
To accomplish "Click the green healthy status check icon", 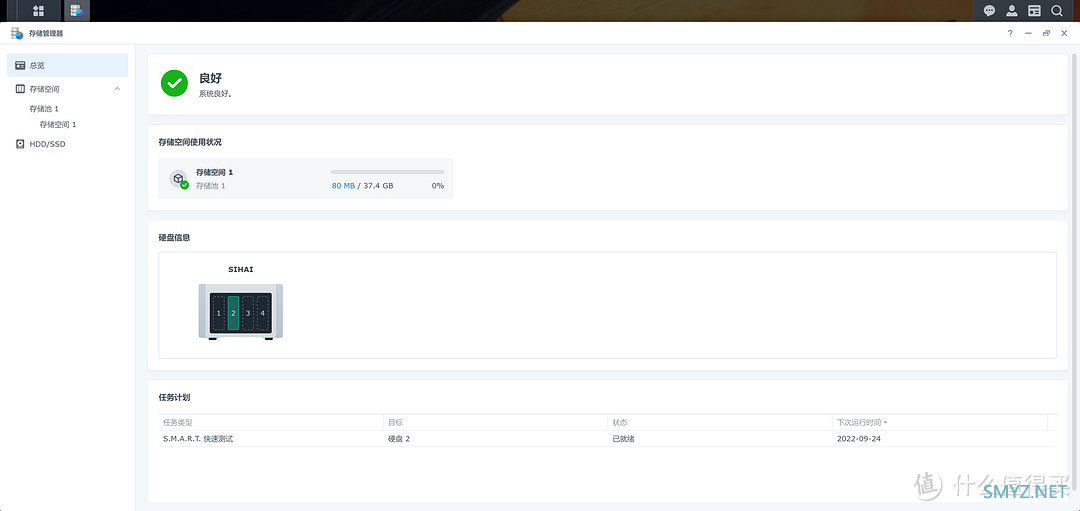I will pyautogui.click(x=174, y=83).
